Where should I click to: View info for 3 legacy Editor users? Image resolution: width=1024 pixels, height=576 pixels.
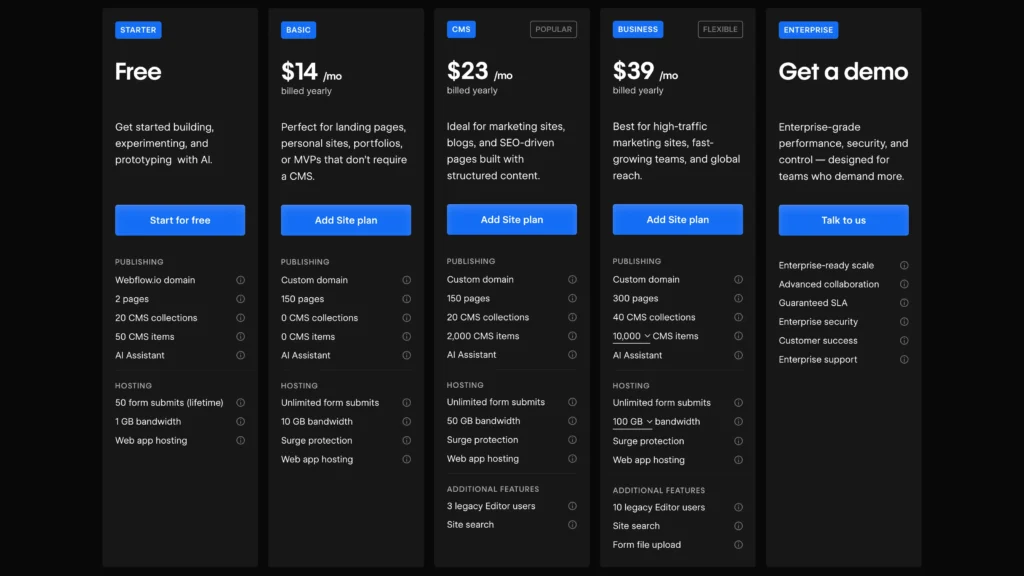click(x=573, y=507)
